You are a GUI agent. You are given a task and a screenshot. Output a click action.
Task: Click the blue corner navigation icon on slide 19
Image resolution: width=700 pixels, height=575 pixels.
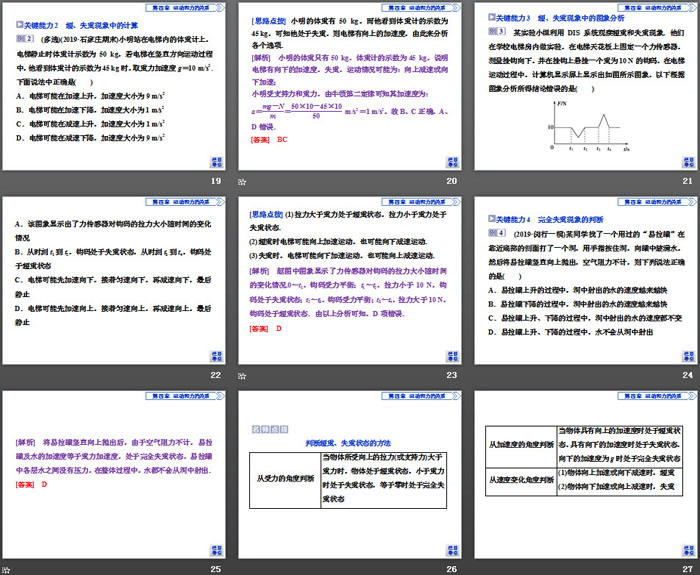coord(217,162)
